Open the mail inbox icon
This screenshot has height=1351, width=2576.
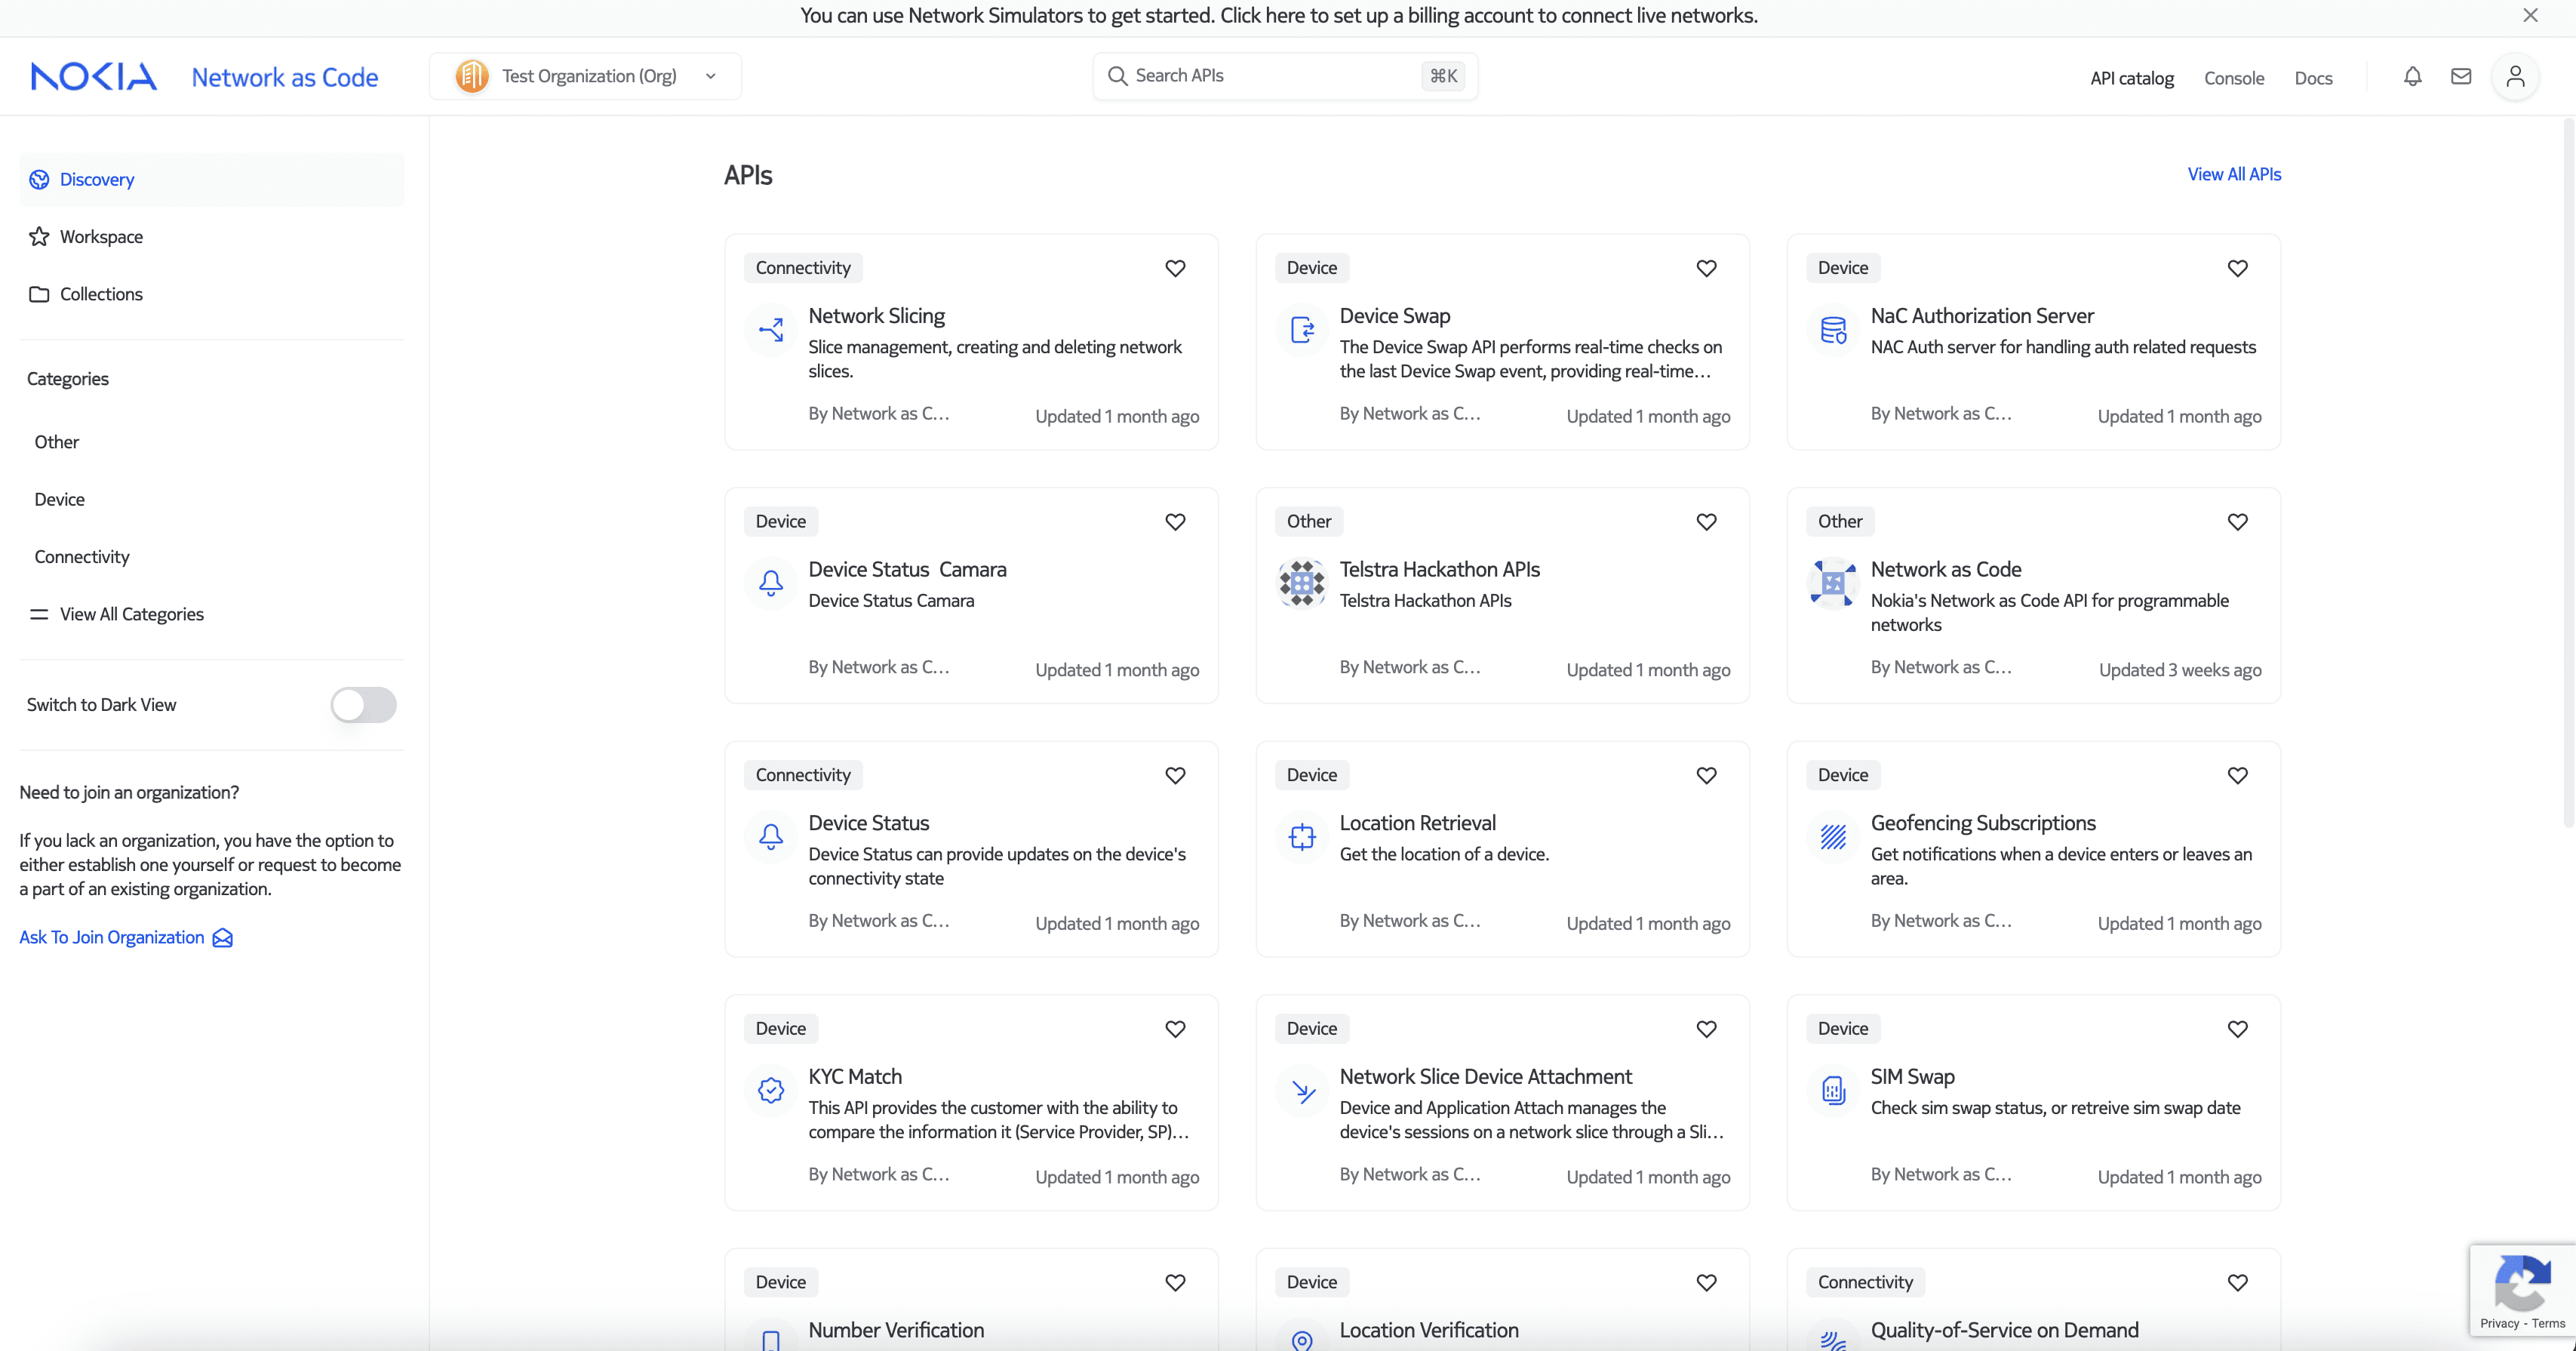[2461, 77]
